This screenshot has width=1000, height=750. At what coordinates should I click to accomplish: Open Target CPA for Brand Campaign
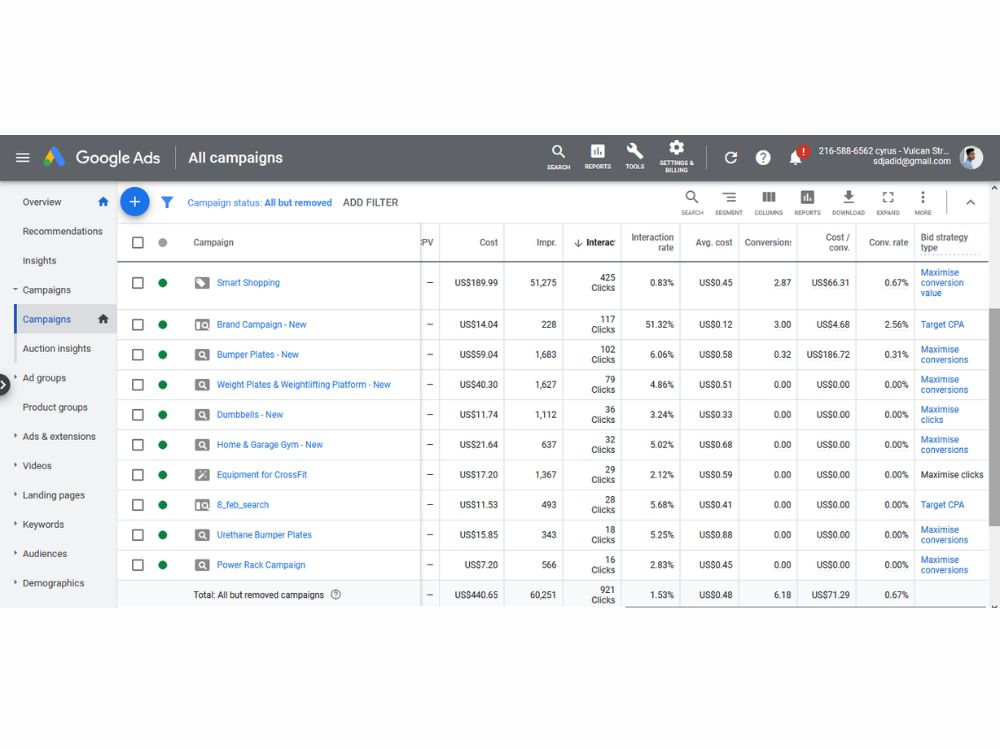click(942, 325)
